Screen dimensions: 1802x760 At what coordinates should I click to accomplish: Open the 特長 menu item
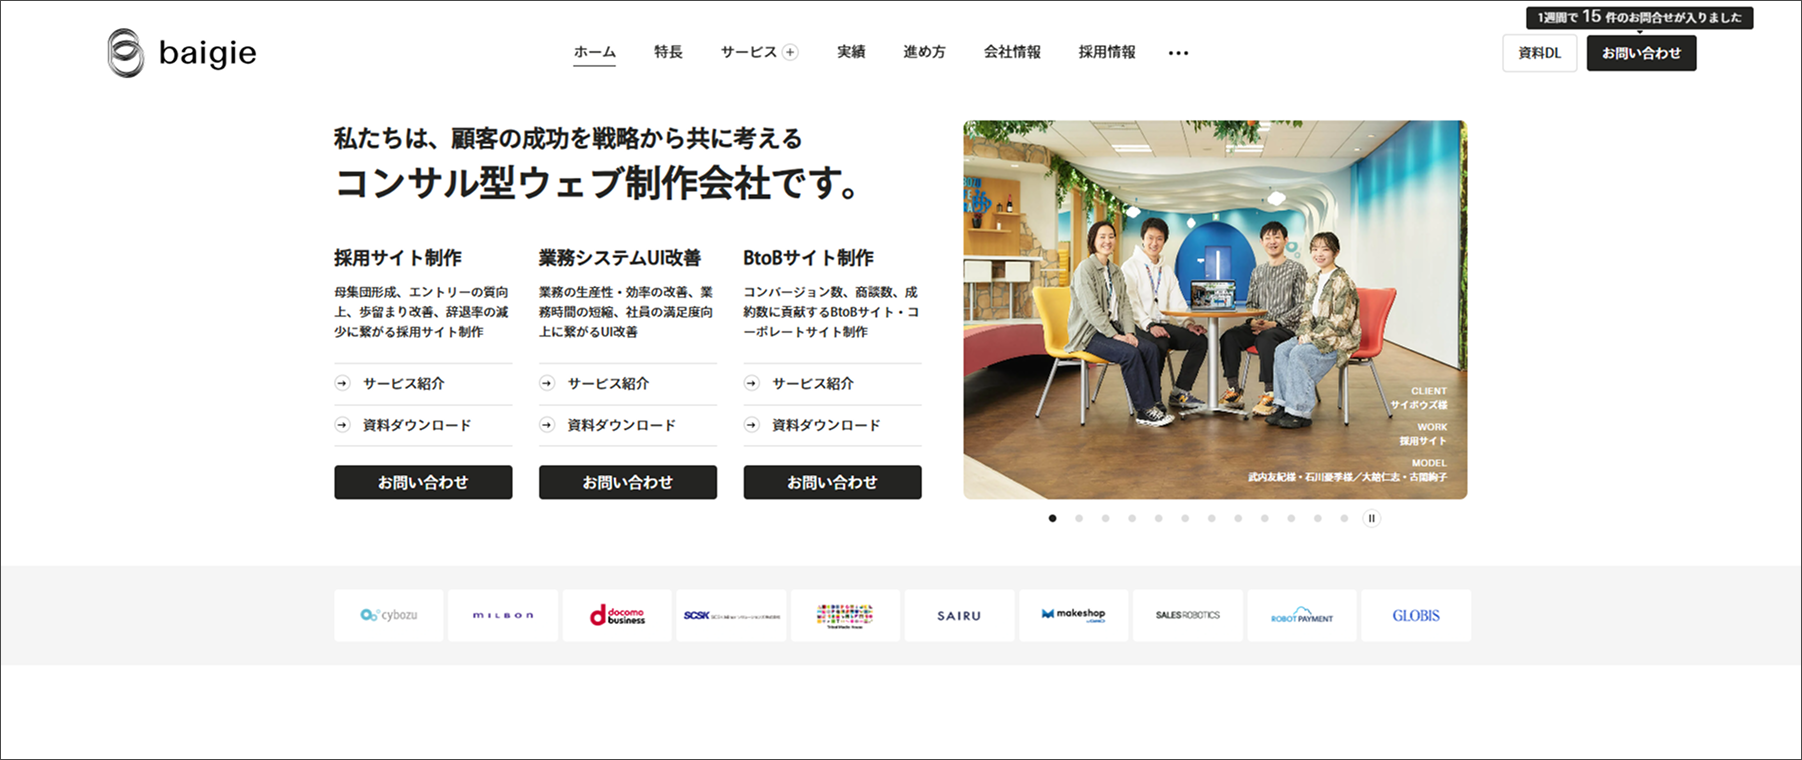pyautogui.click(x=668, y=52)
